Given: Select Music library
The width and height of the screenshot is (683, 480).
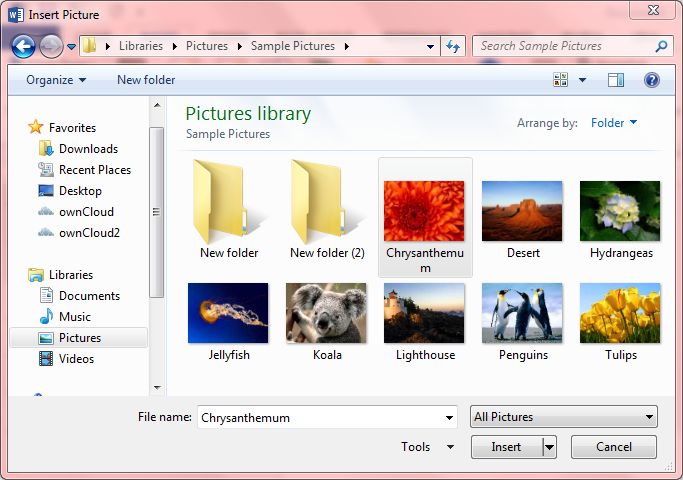Looking at the screenshot, I should coord(75,317).
